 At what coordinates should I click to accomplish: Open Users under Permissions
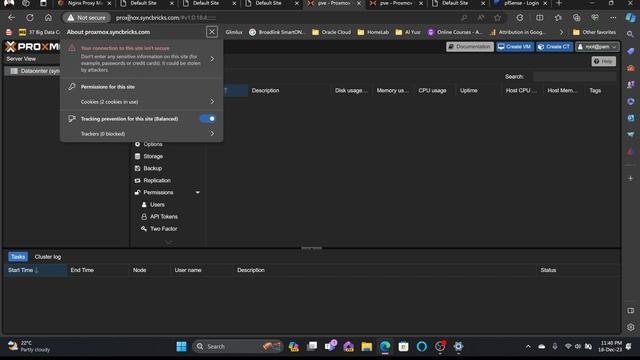point(157,204)
